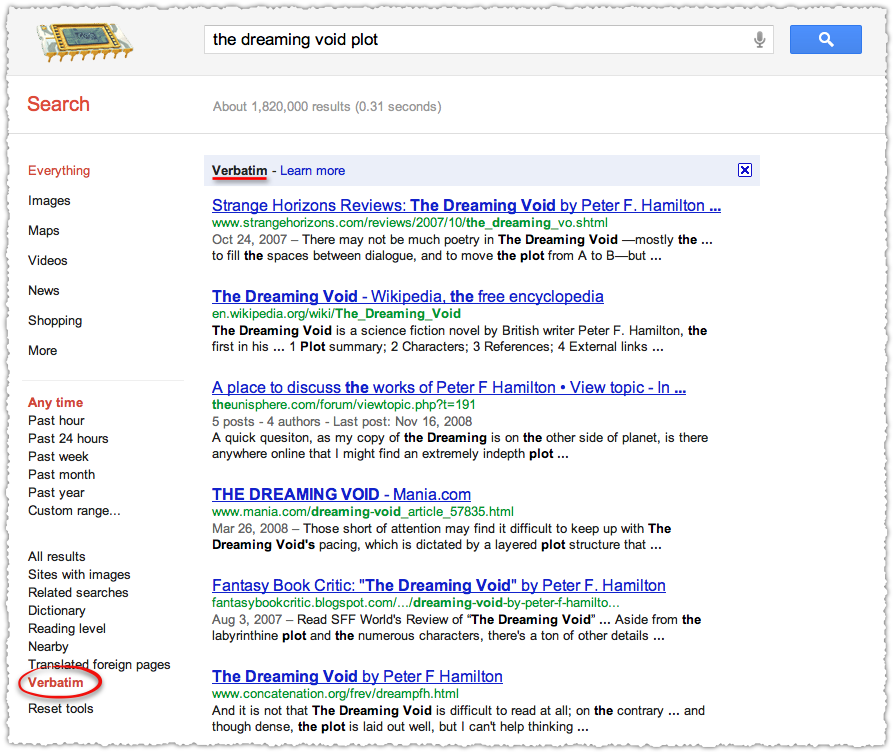Click strangehorizons.com green URL
This screenshot has width=893, height=752.
point(409,223)
